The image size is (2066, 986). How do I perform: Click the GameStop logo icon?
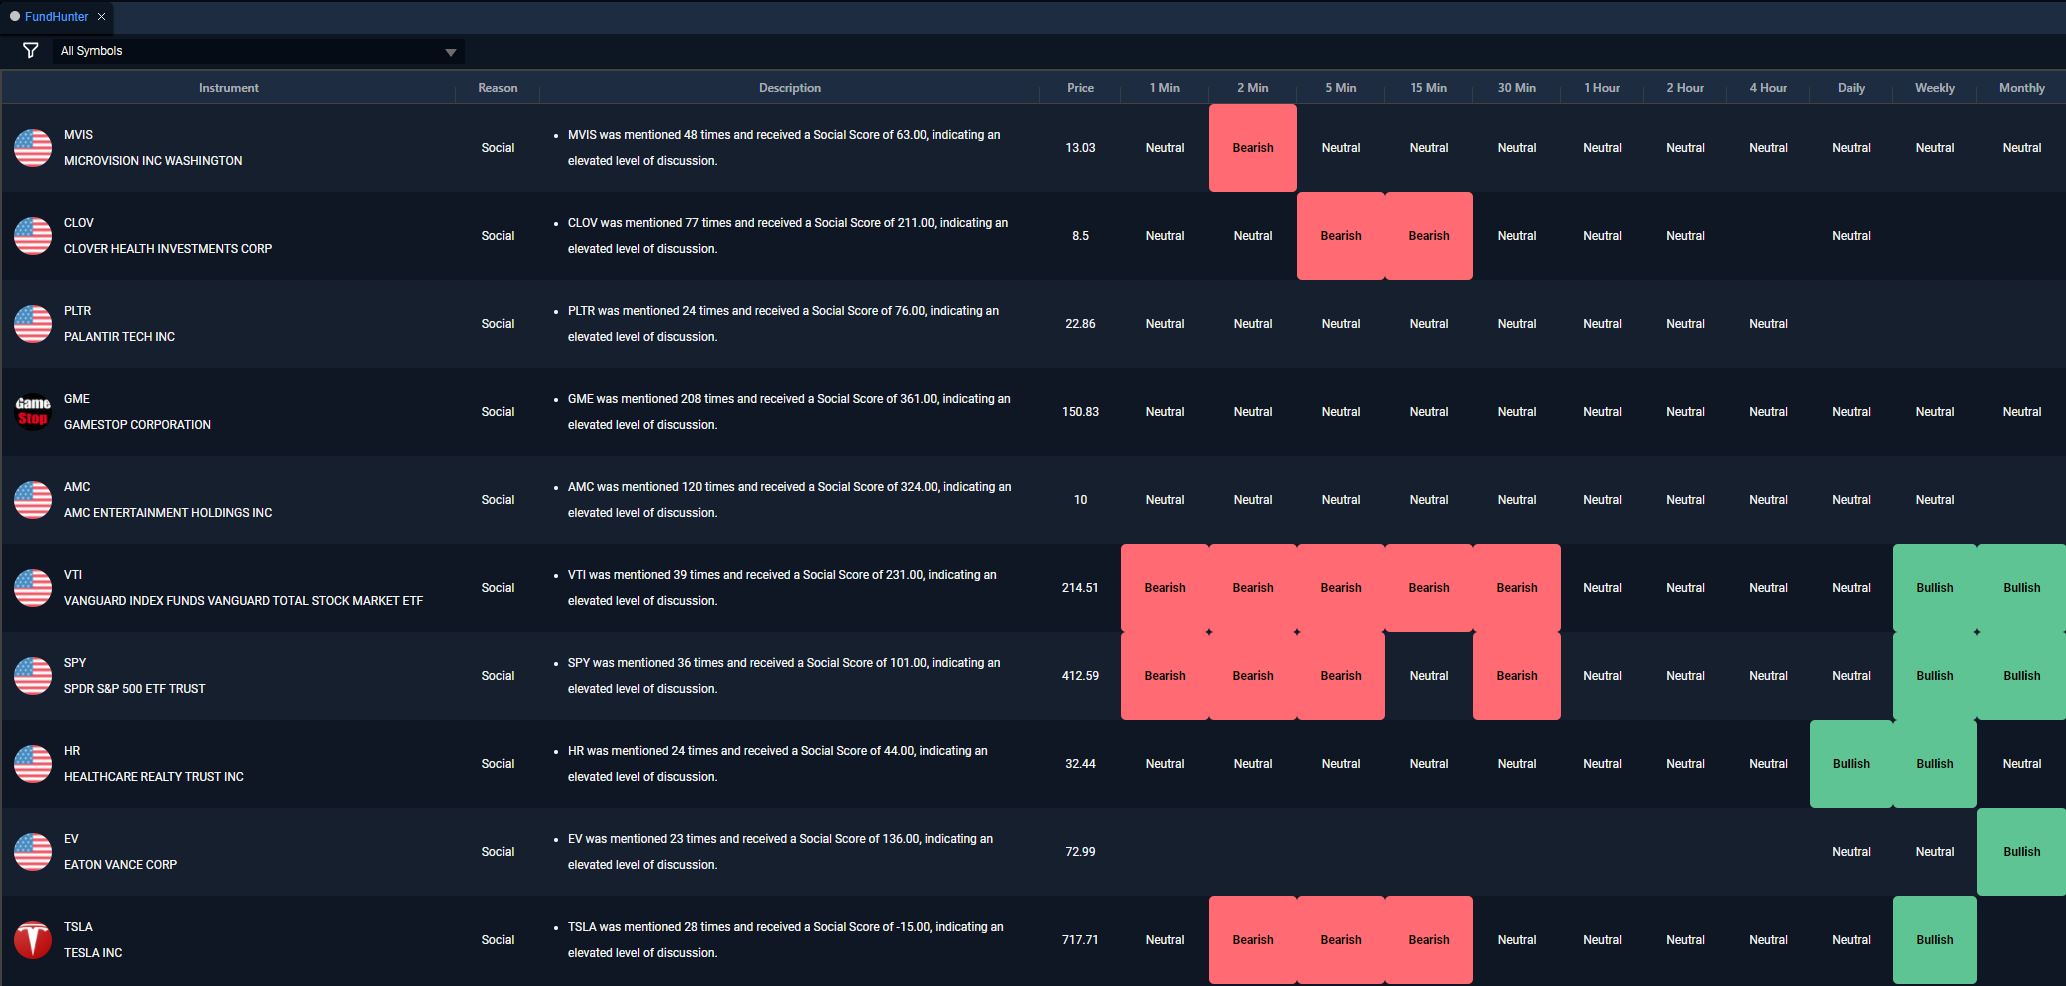(x=33, y=412)
